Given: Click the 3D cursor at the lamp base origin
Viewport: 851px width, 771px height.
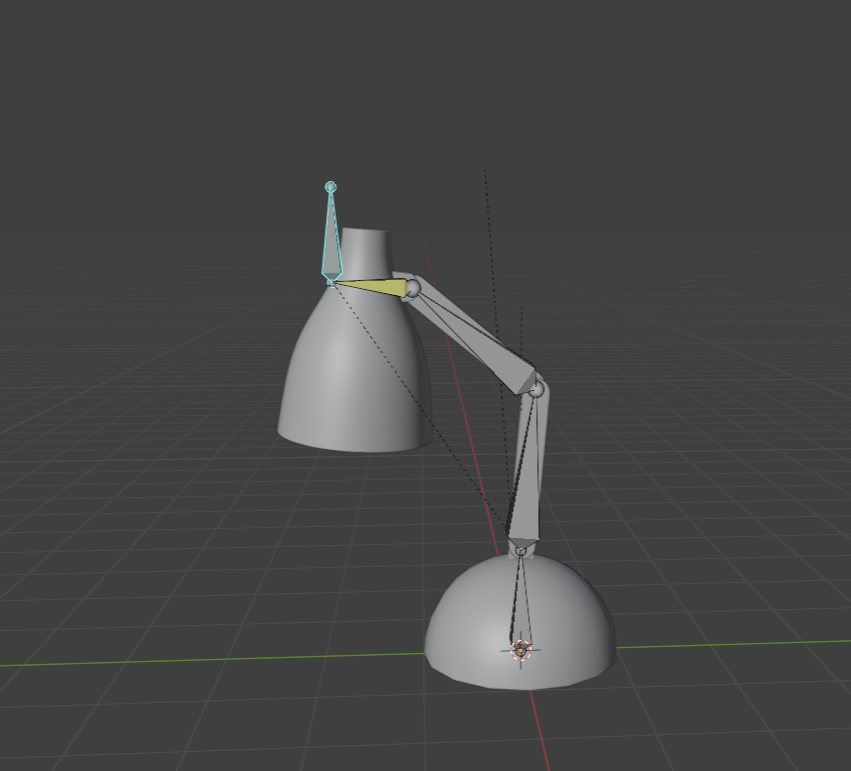Looking at the screenshot, I should (521, 649).
